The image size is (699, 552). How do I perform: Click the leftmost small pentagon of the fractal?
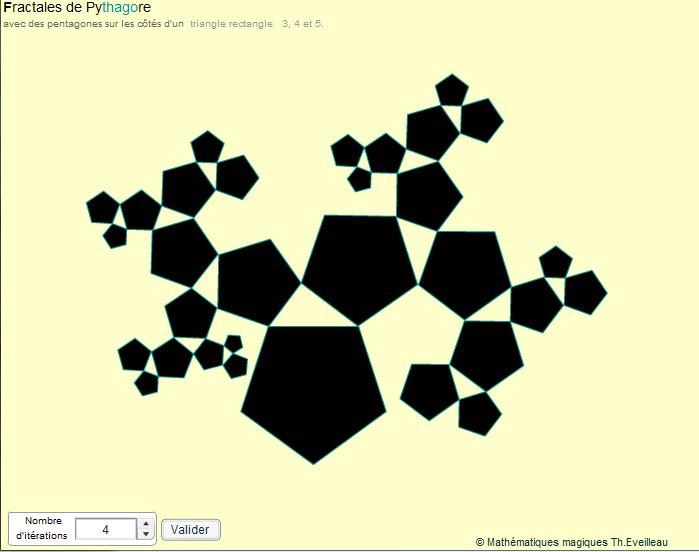click(102, 208)
